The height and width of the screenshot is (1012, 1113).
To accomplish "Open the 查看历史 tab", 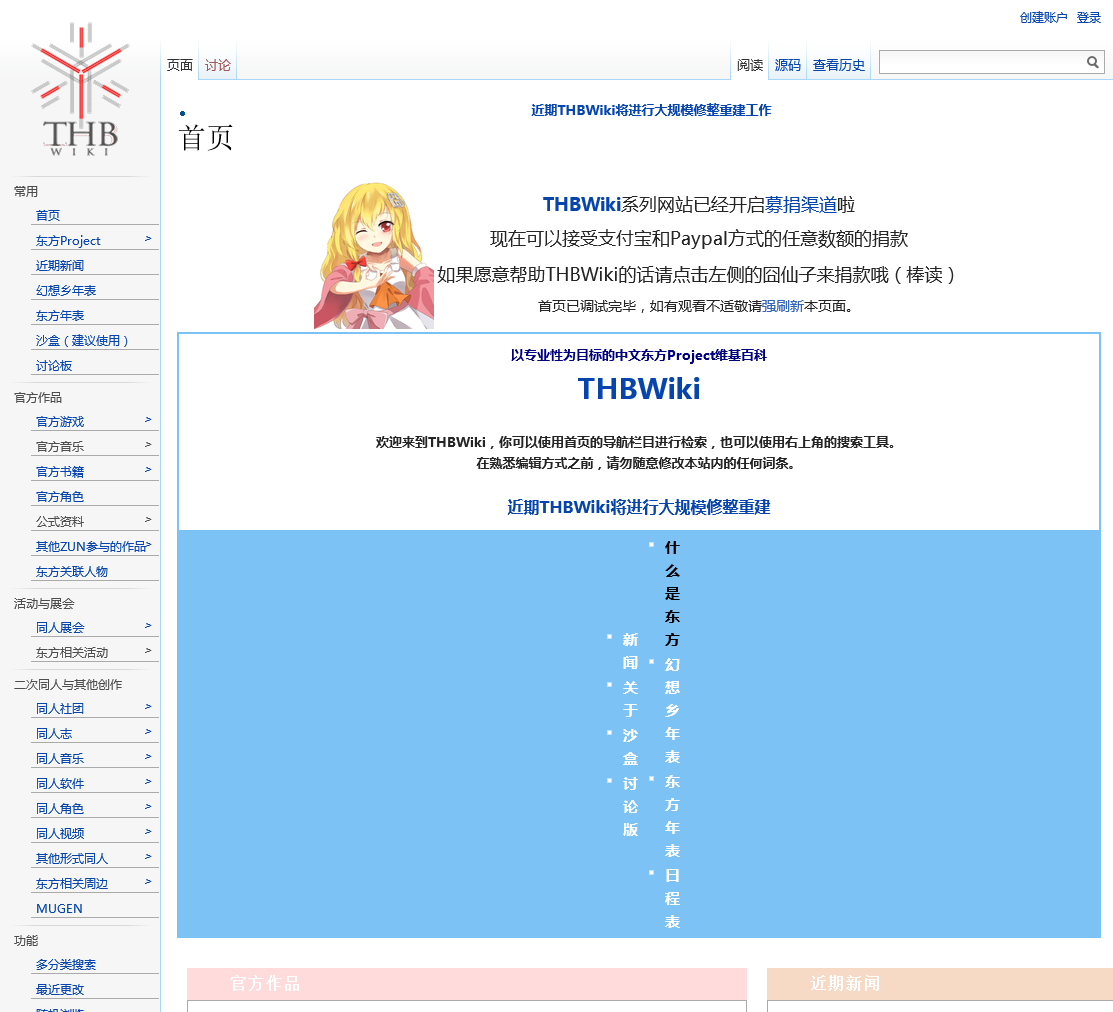I will pos(838,65).
